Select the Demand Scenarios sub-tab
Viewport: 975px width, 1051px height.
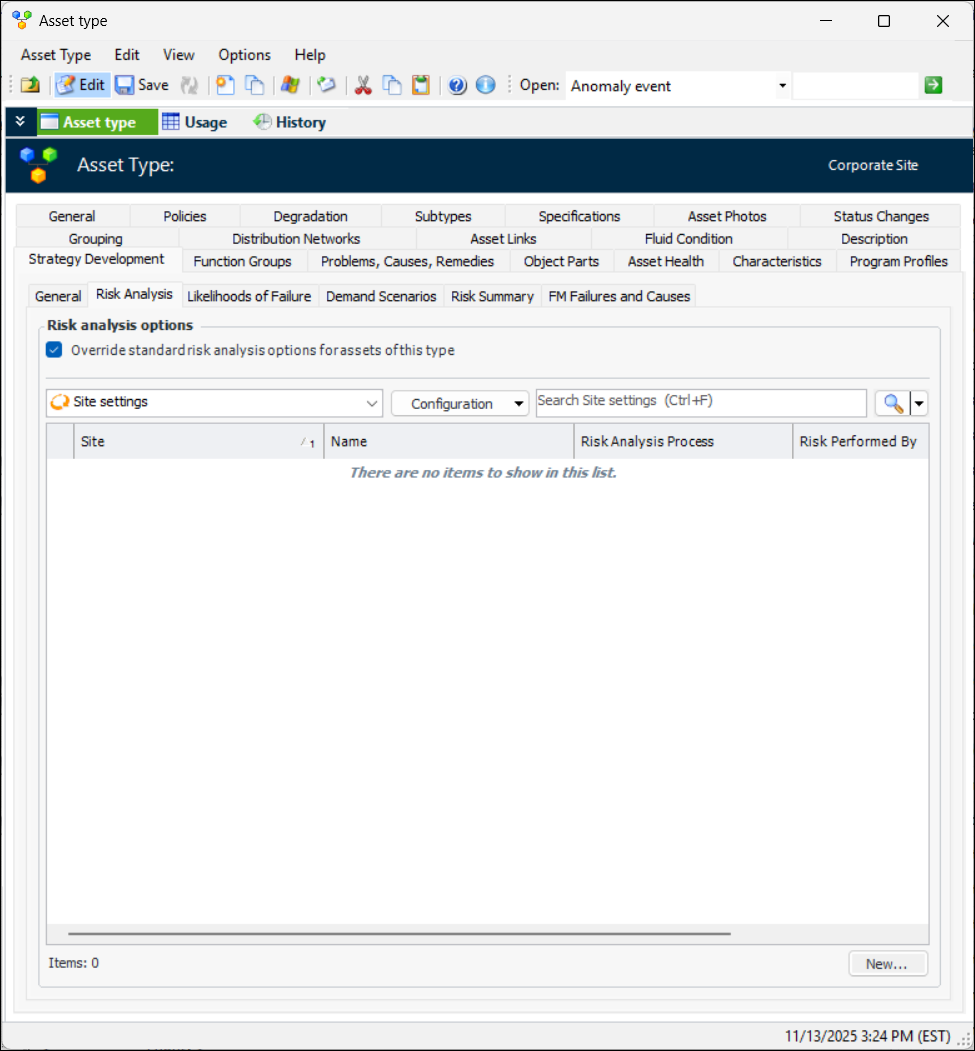coord(381,296)
